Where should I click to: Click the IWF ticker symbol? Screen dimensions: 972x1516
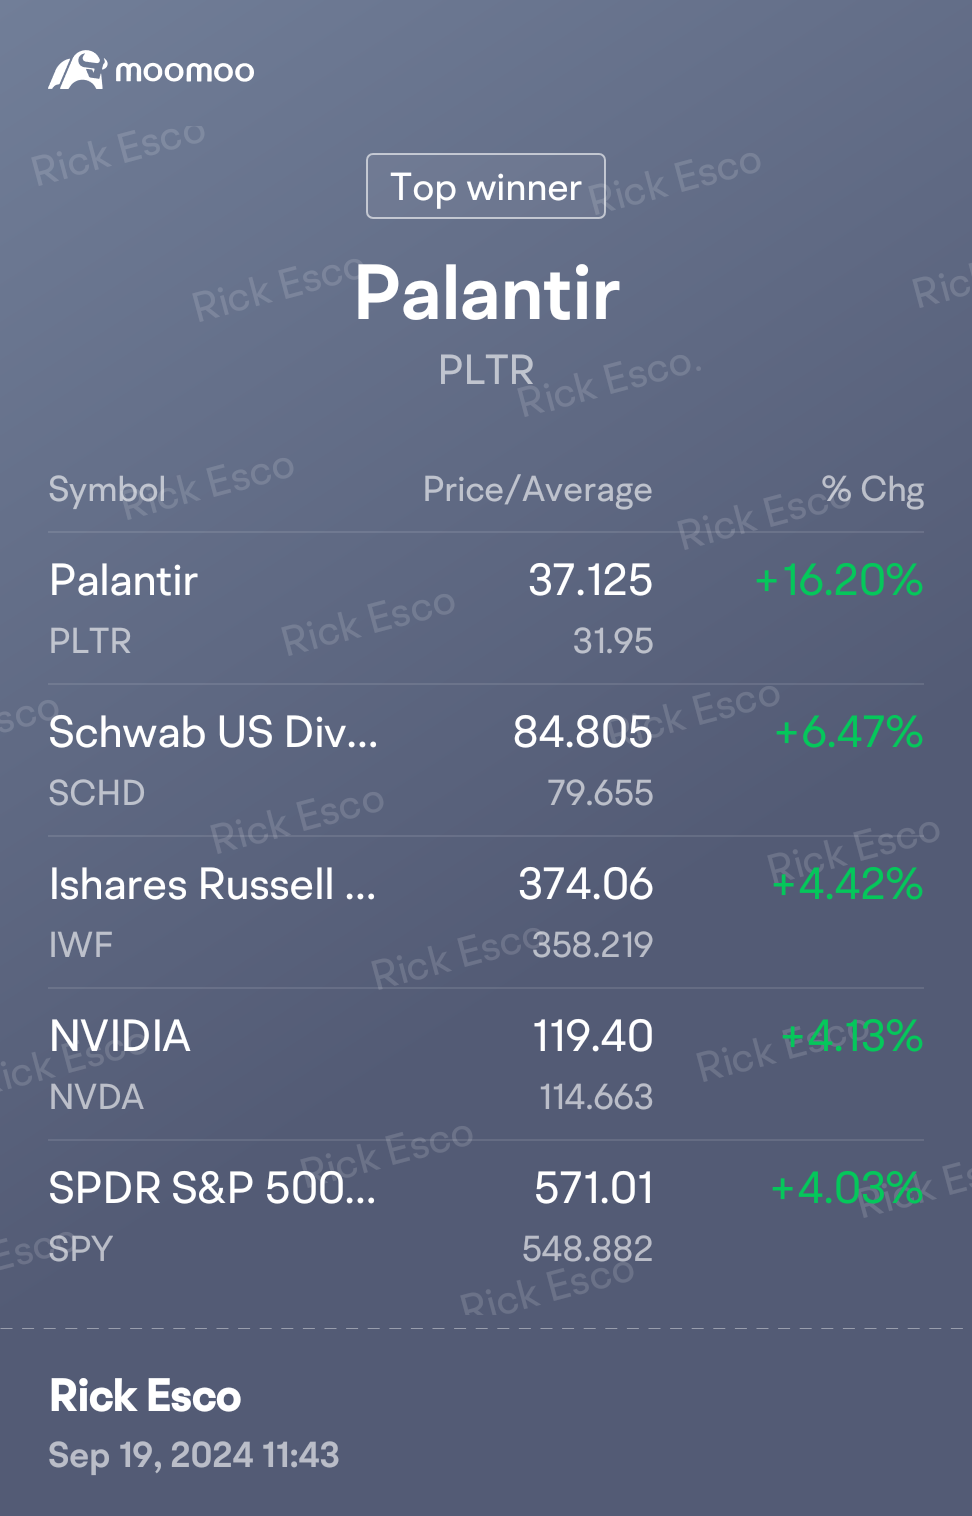coord(81,945)
